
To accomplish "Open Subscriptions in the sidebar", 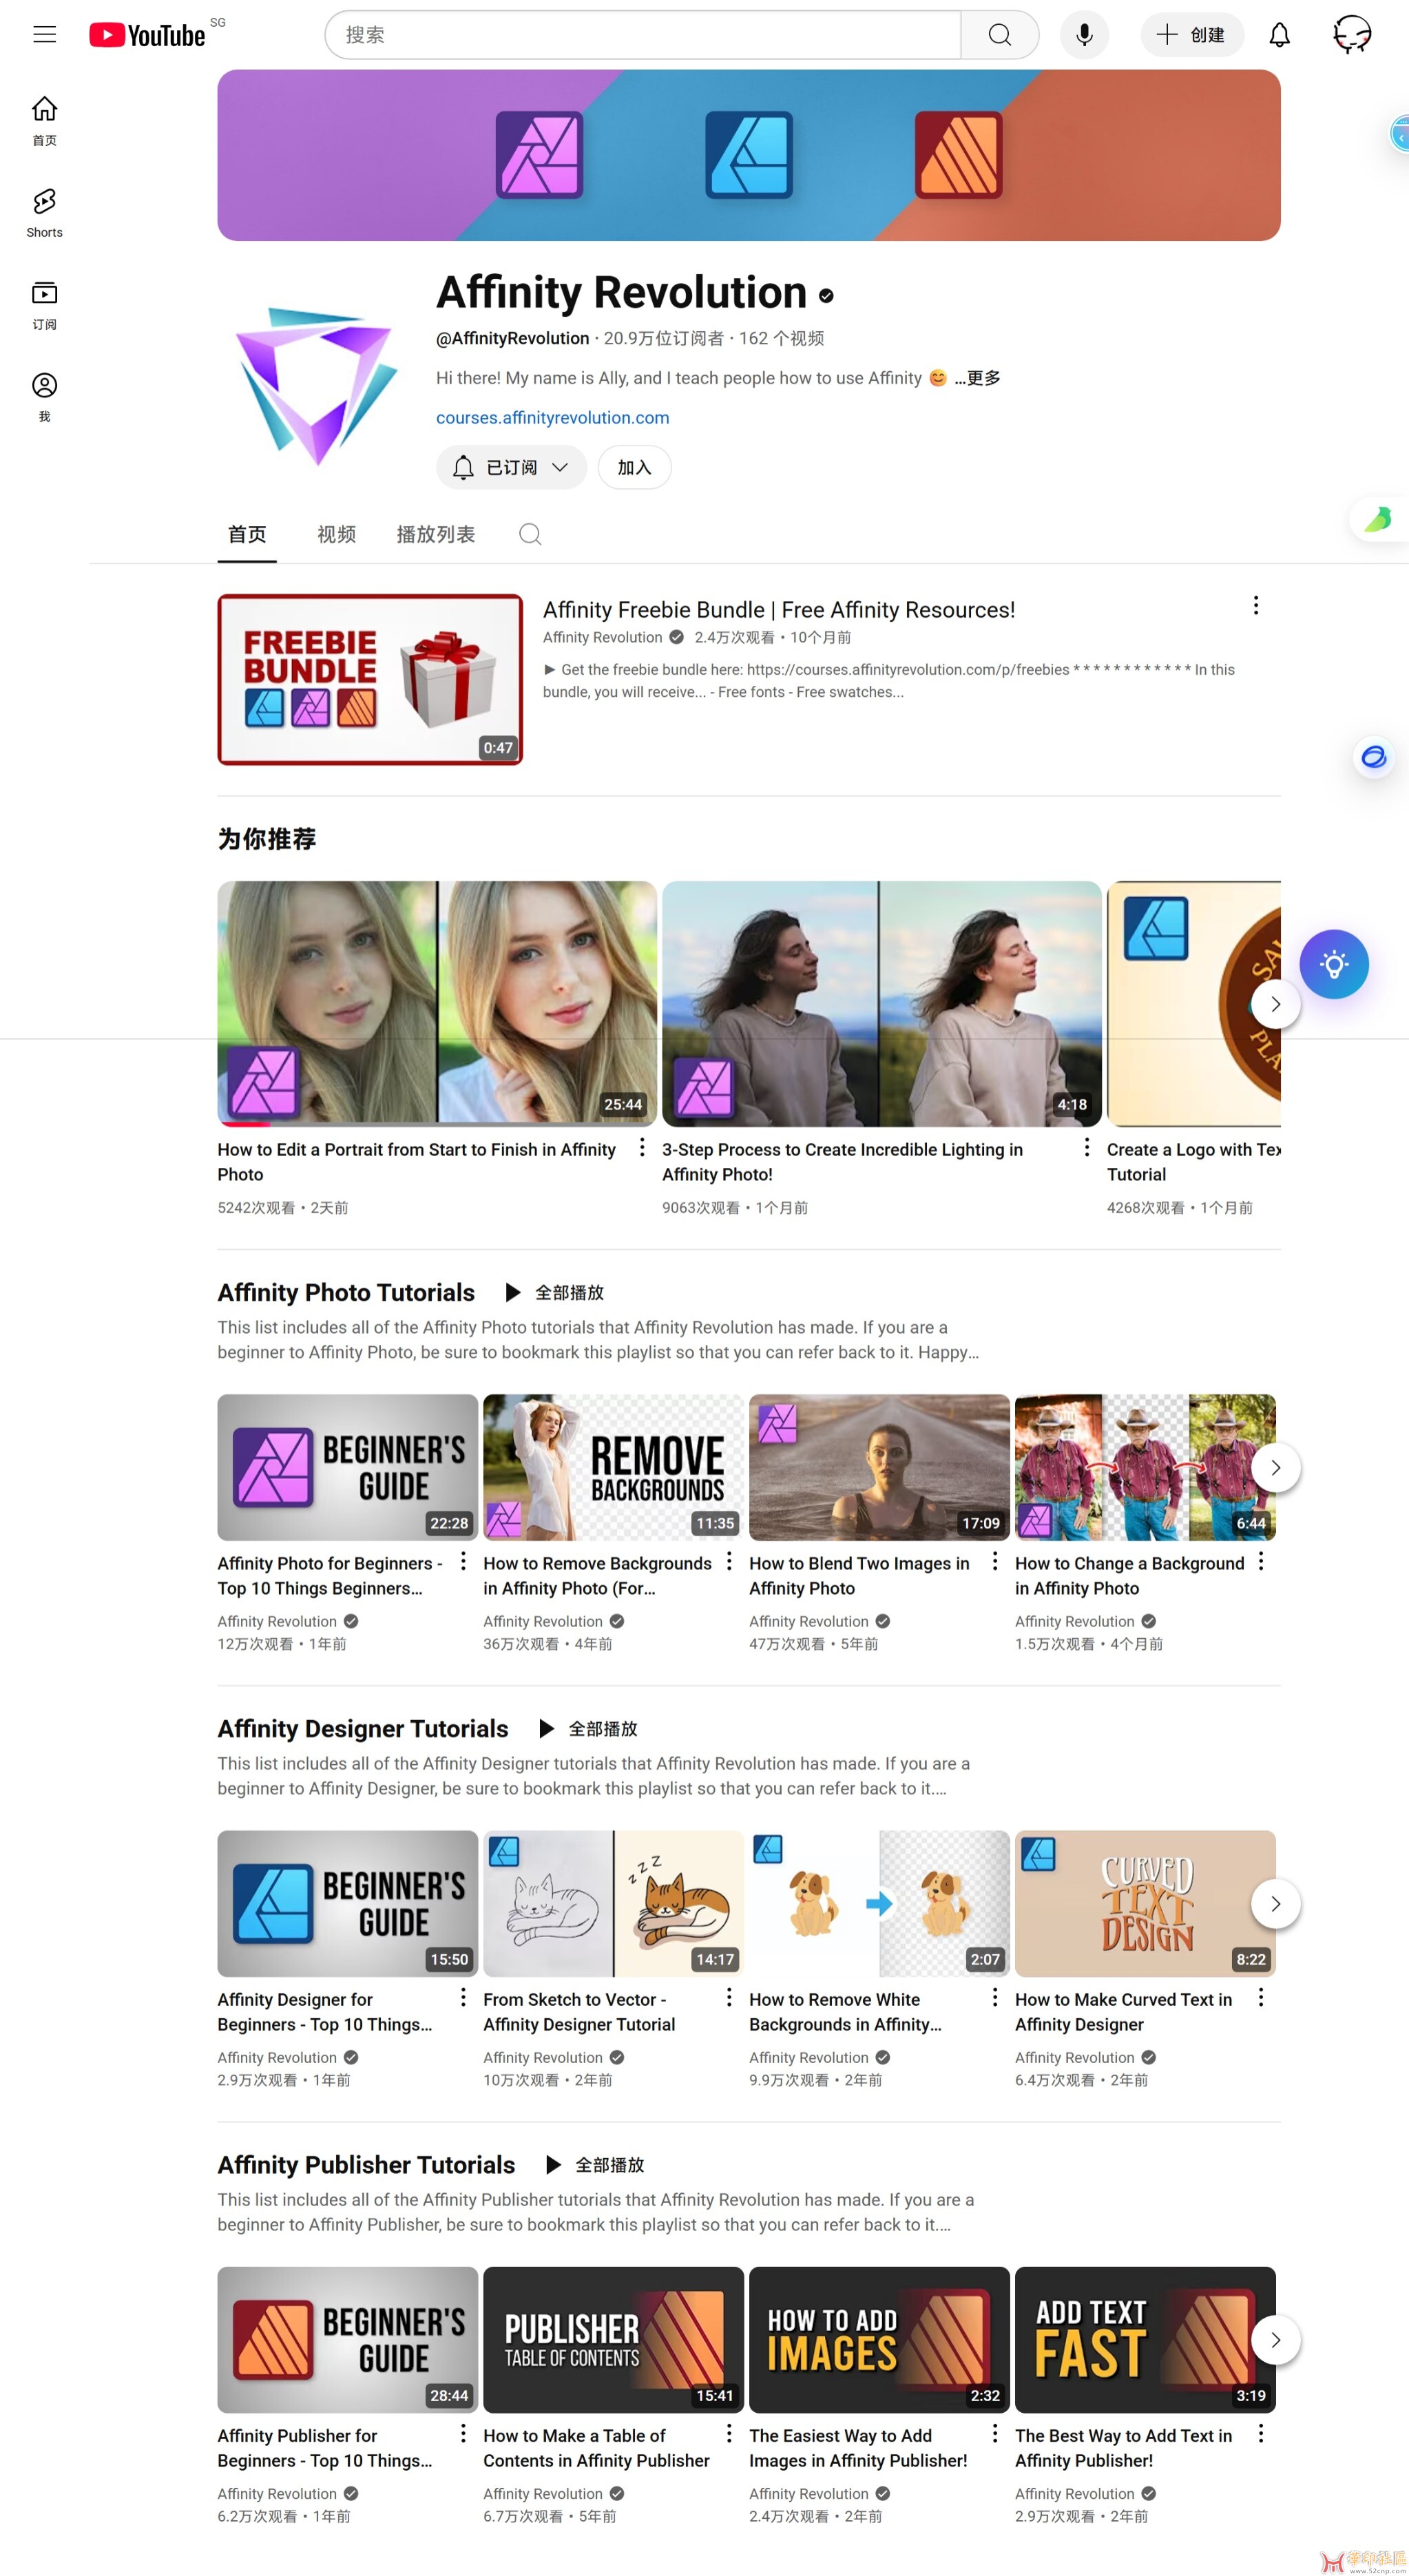I will click(x=44, y=305).
